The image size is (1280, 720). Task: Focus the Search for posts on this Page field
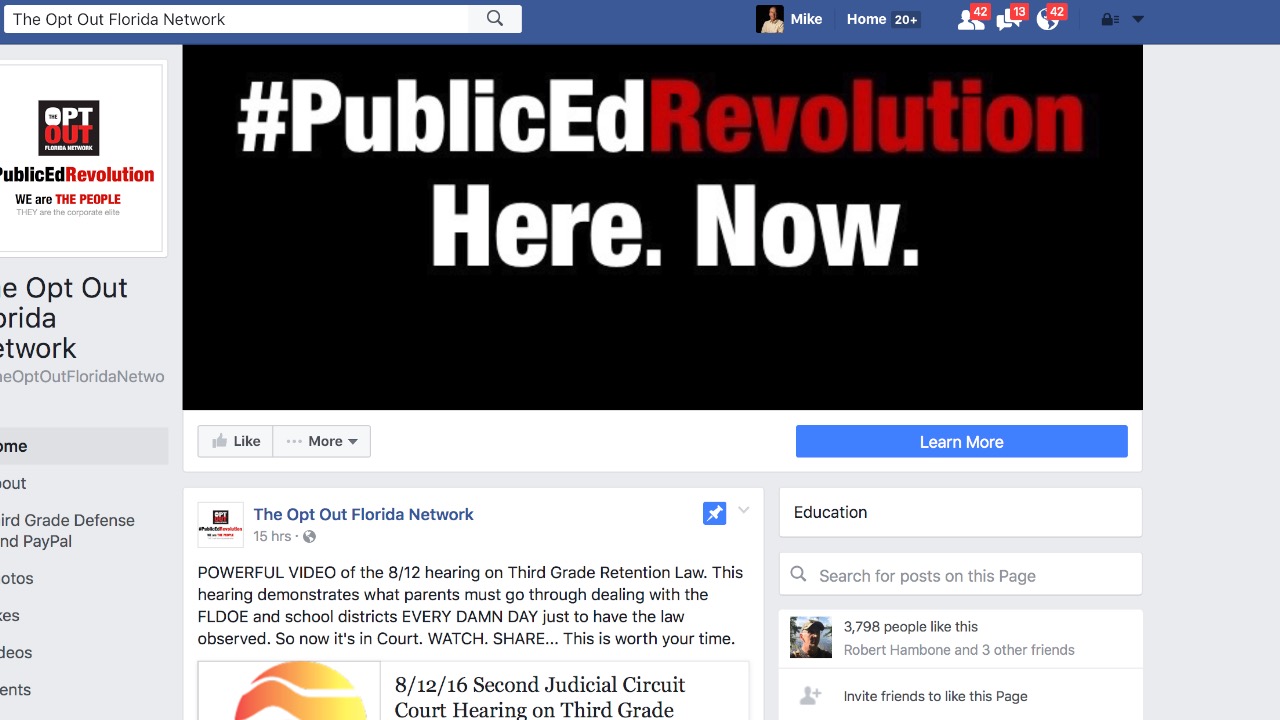(x=960, y=575)
